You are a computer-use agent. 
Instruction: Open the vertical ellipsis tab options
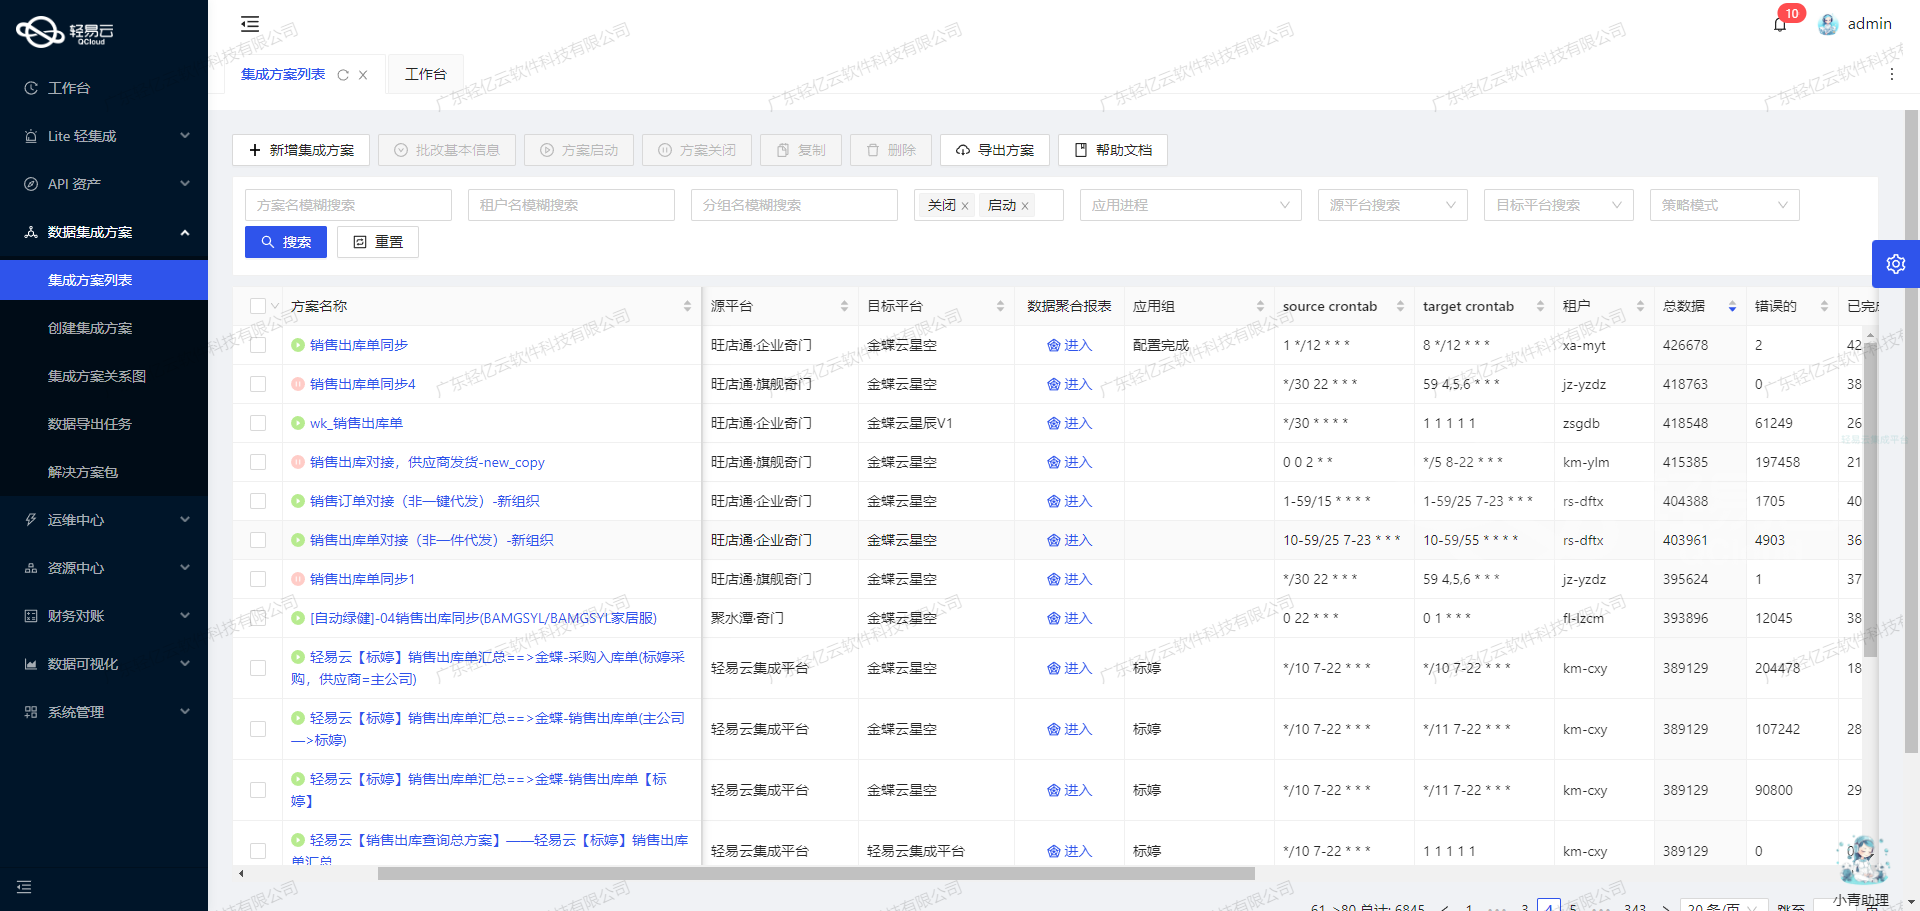pos(1891,74)
